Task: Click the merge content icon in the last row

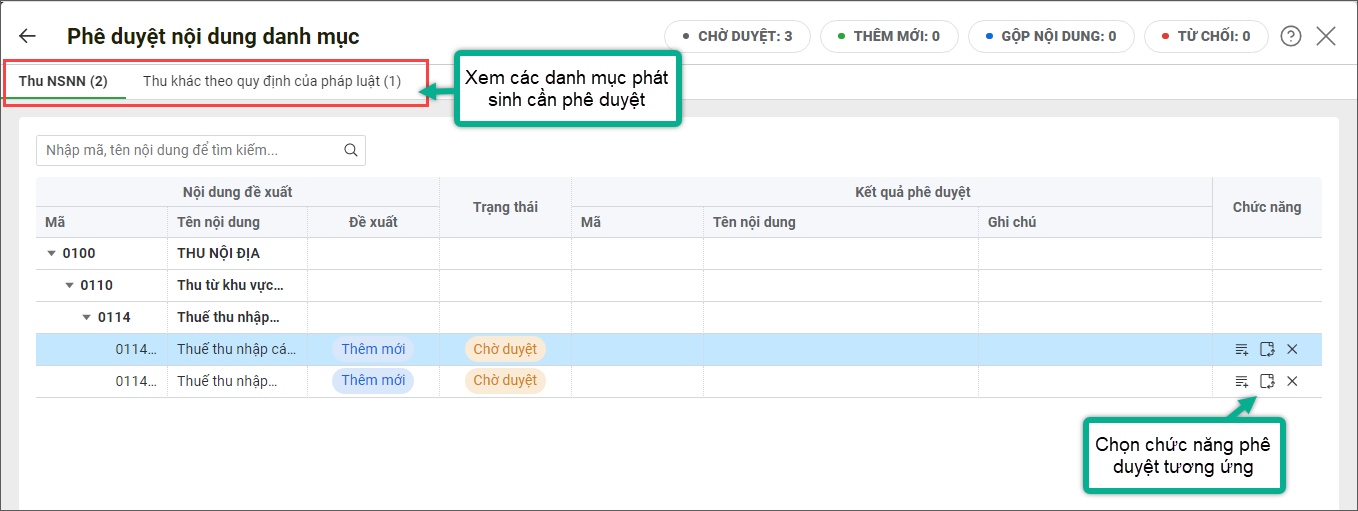Action: [x=1267, y=381]
